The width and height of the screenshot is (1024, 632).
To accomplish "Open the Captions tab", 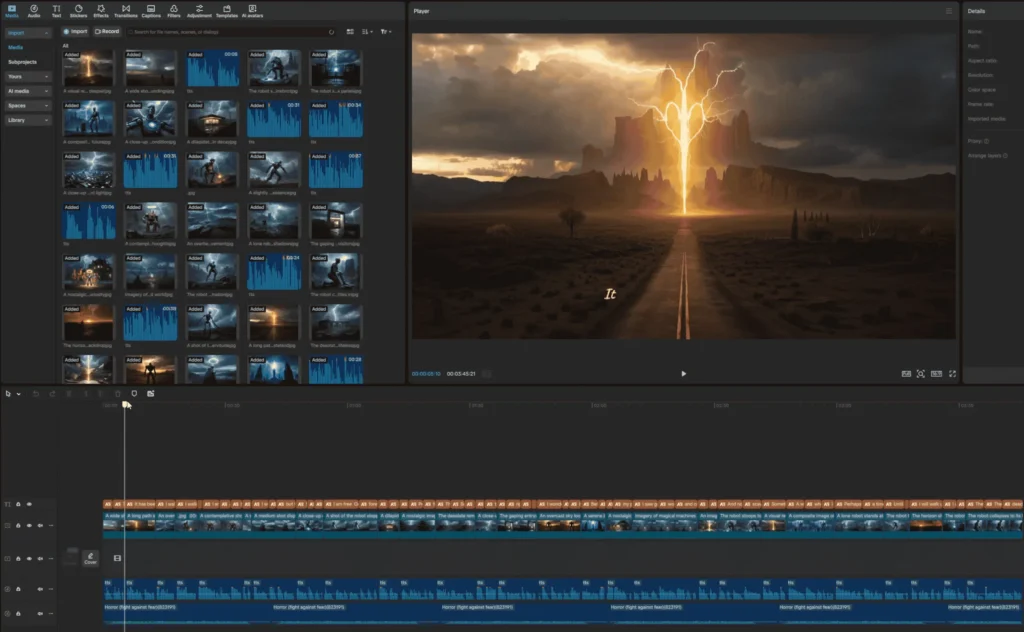I will coord(151,11).
